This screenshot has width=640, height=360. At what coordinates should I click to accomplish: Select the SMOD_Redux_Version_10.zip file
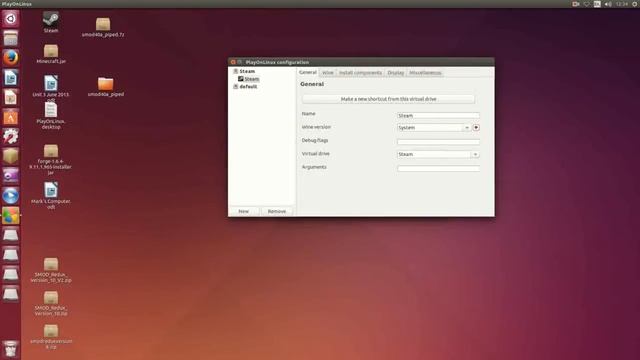51,303
